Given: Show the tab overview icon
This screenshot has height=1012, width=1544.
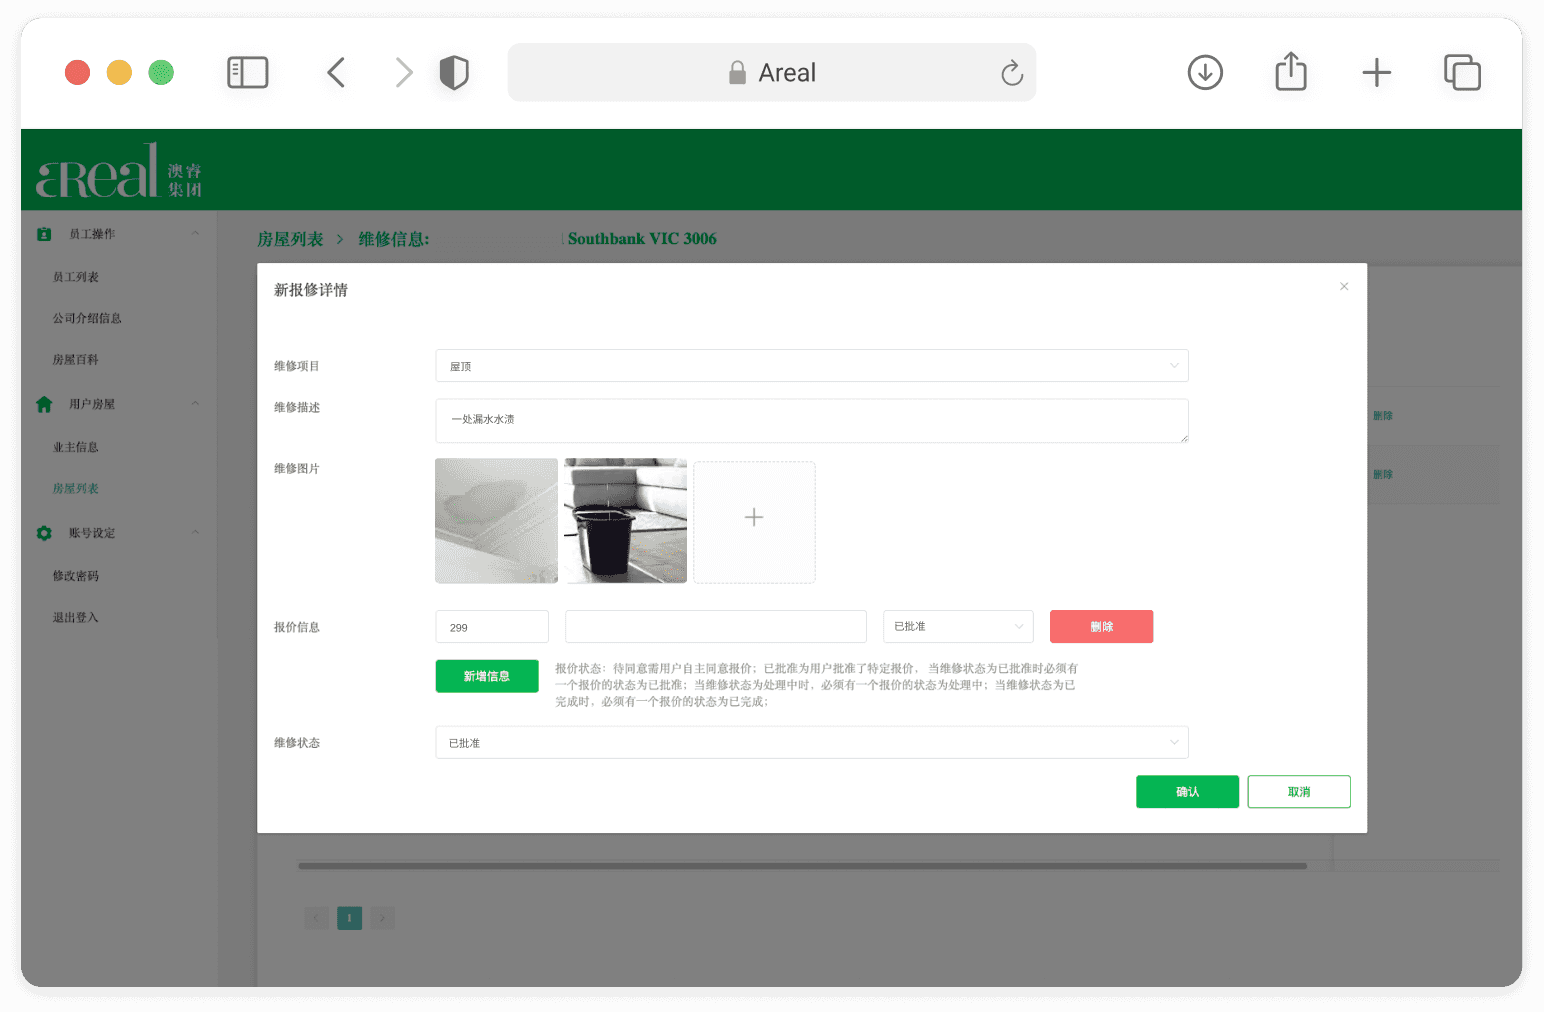Looking at the screenshot, I should pyautogui.click(x=1462, y=73).
